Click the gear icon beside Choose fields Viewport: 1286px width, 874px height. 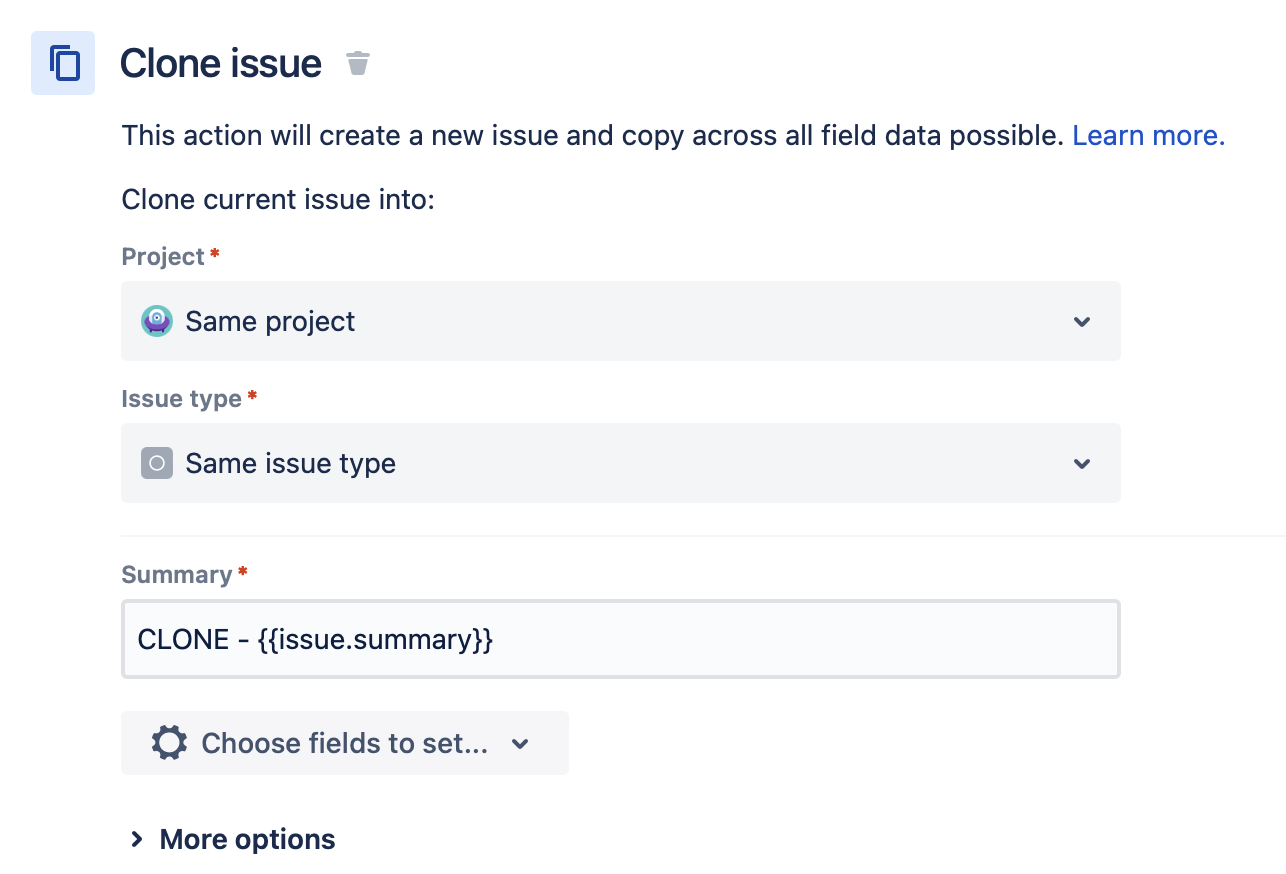point(169,743)
